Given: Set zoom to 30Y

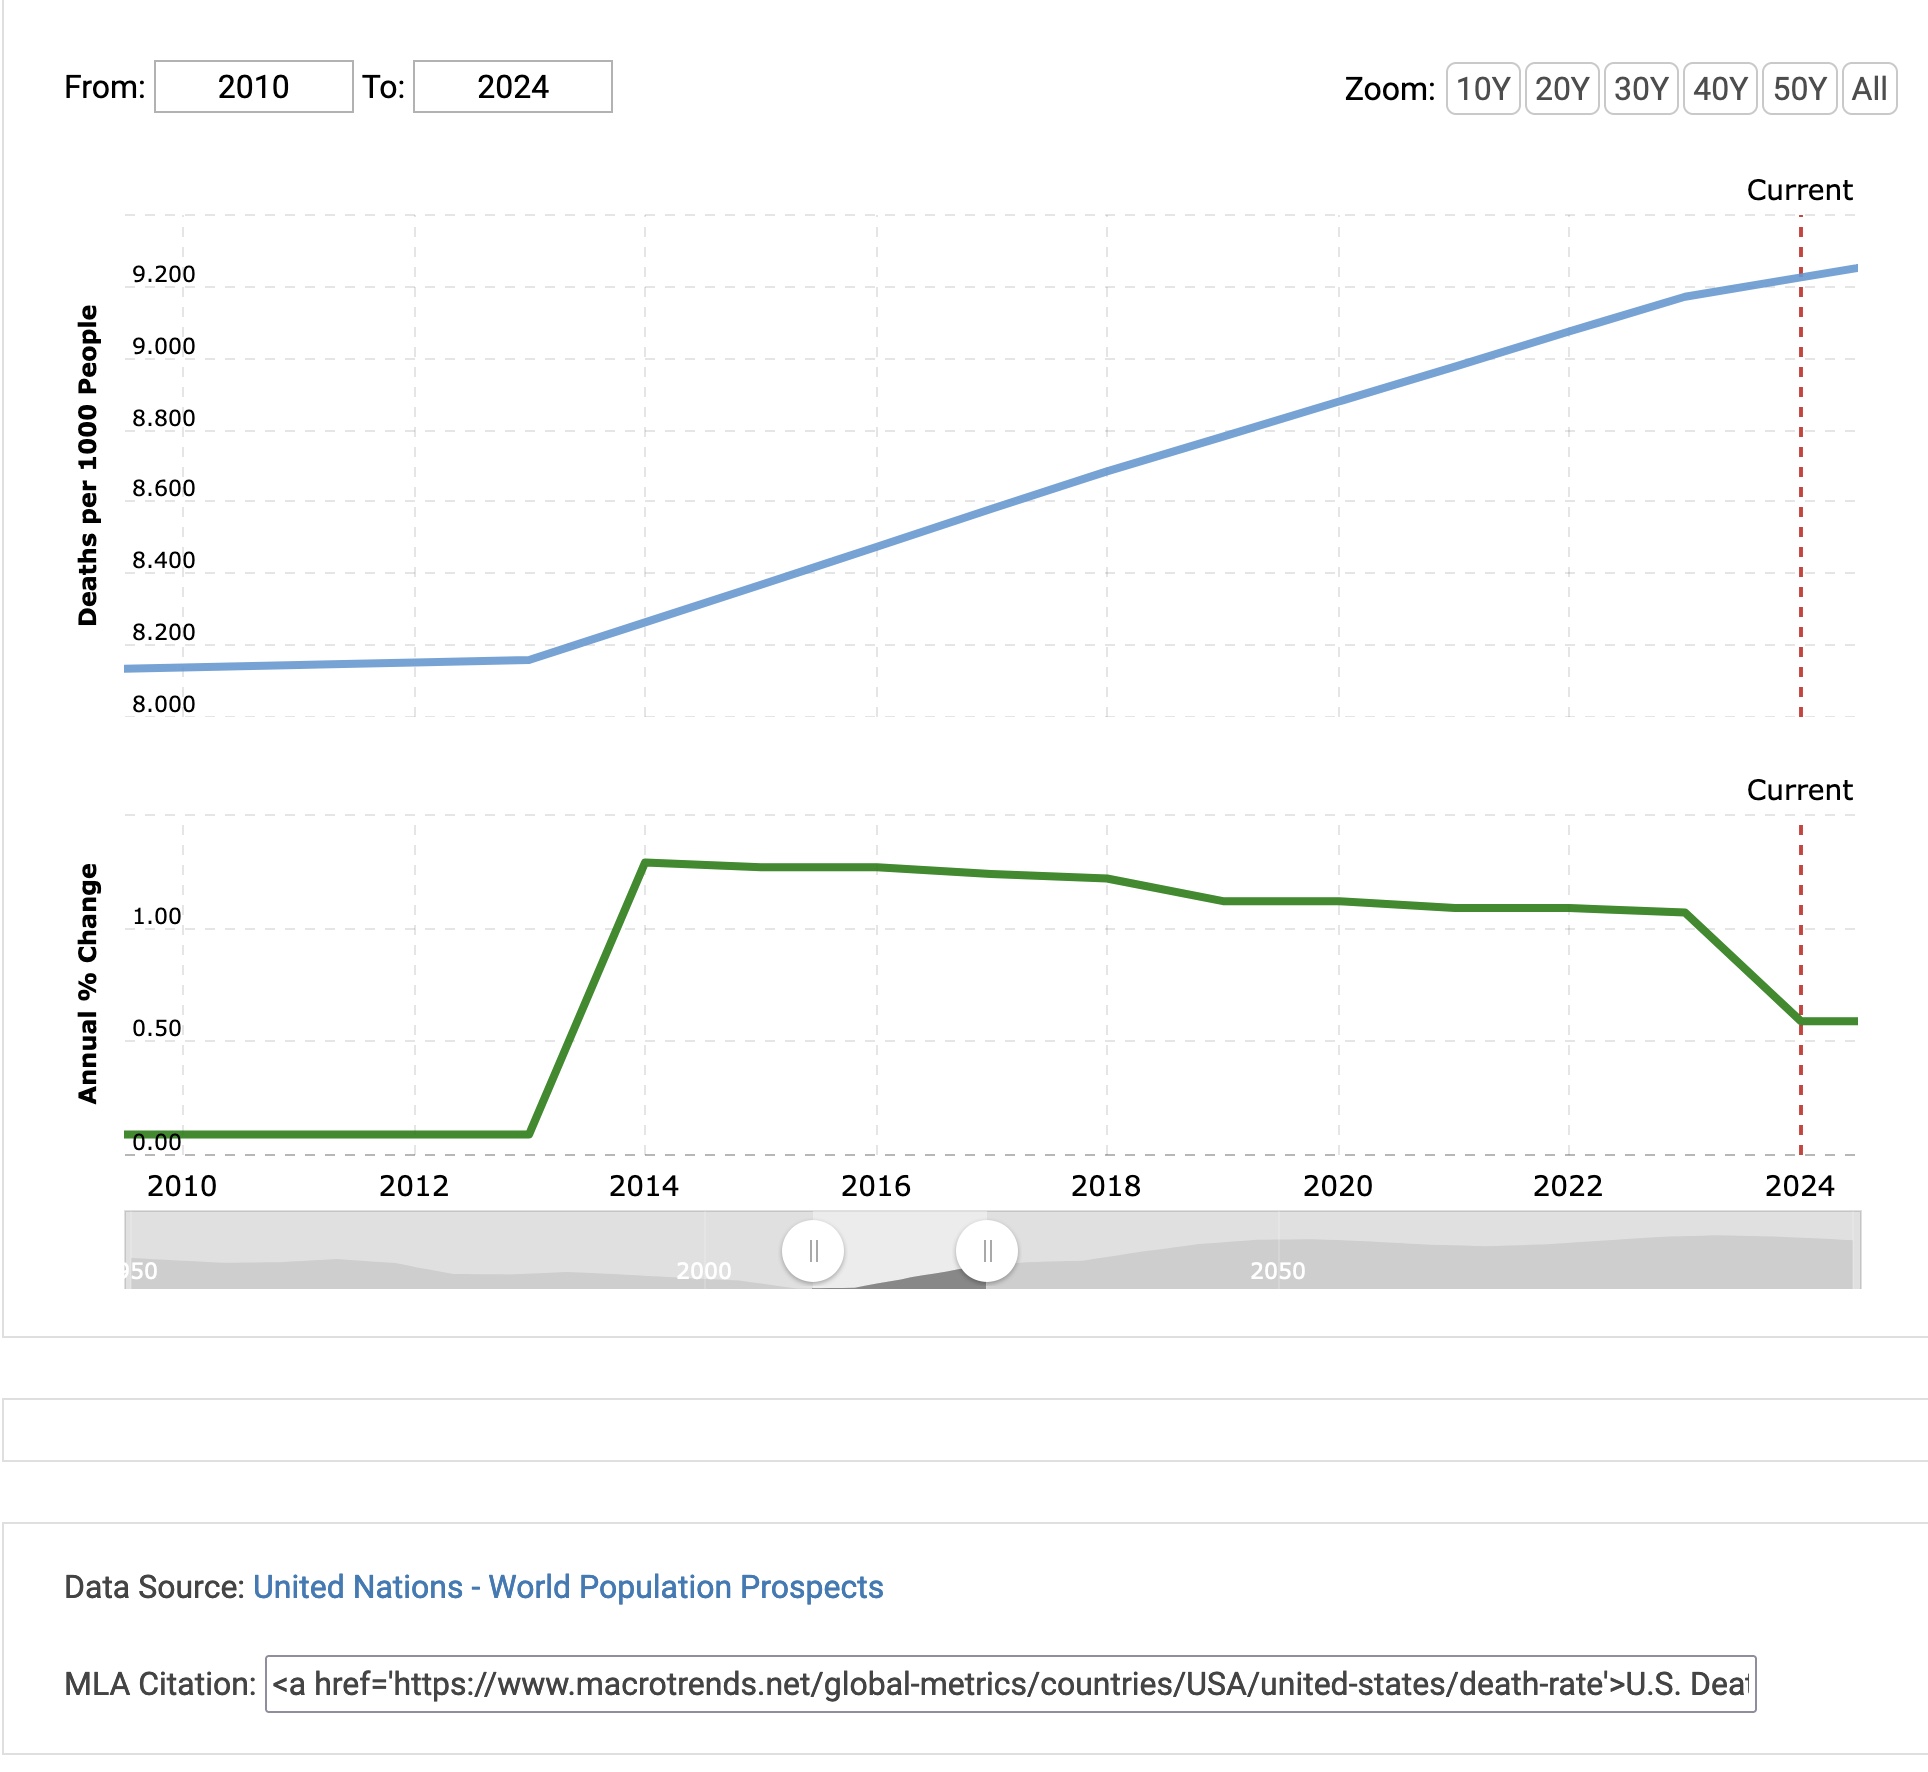Looking at the screenshot, I should pyautogui.click(x=1640, y=89).
